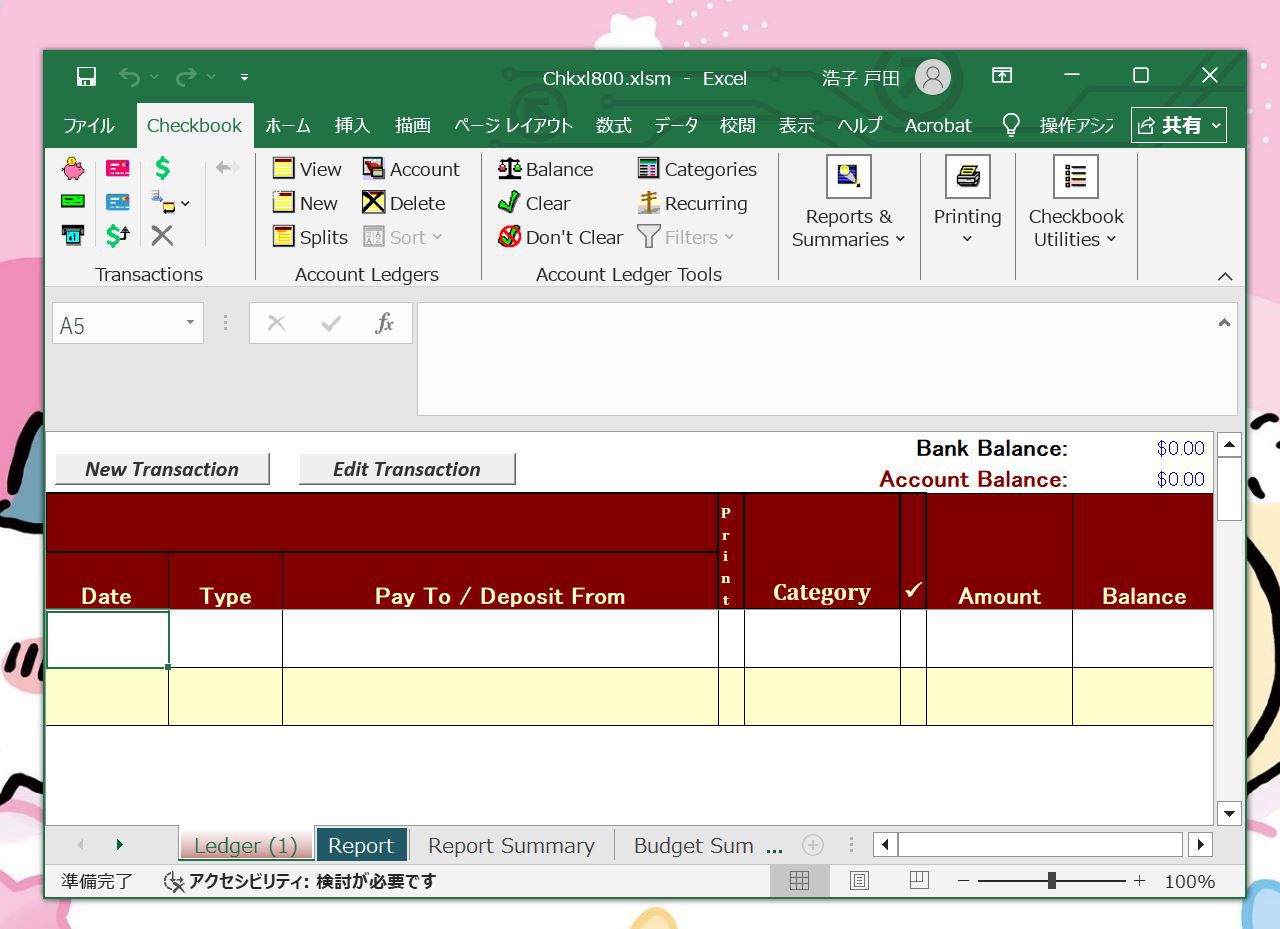This screenshot has height=929, width=1280.
Task: Save the workbook with the floppy icon
Action: 86,77
